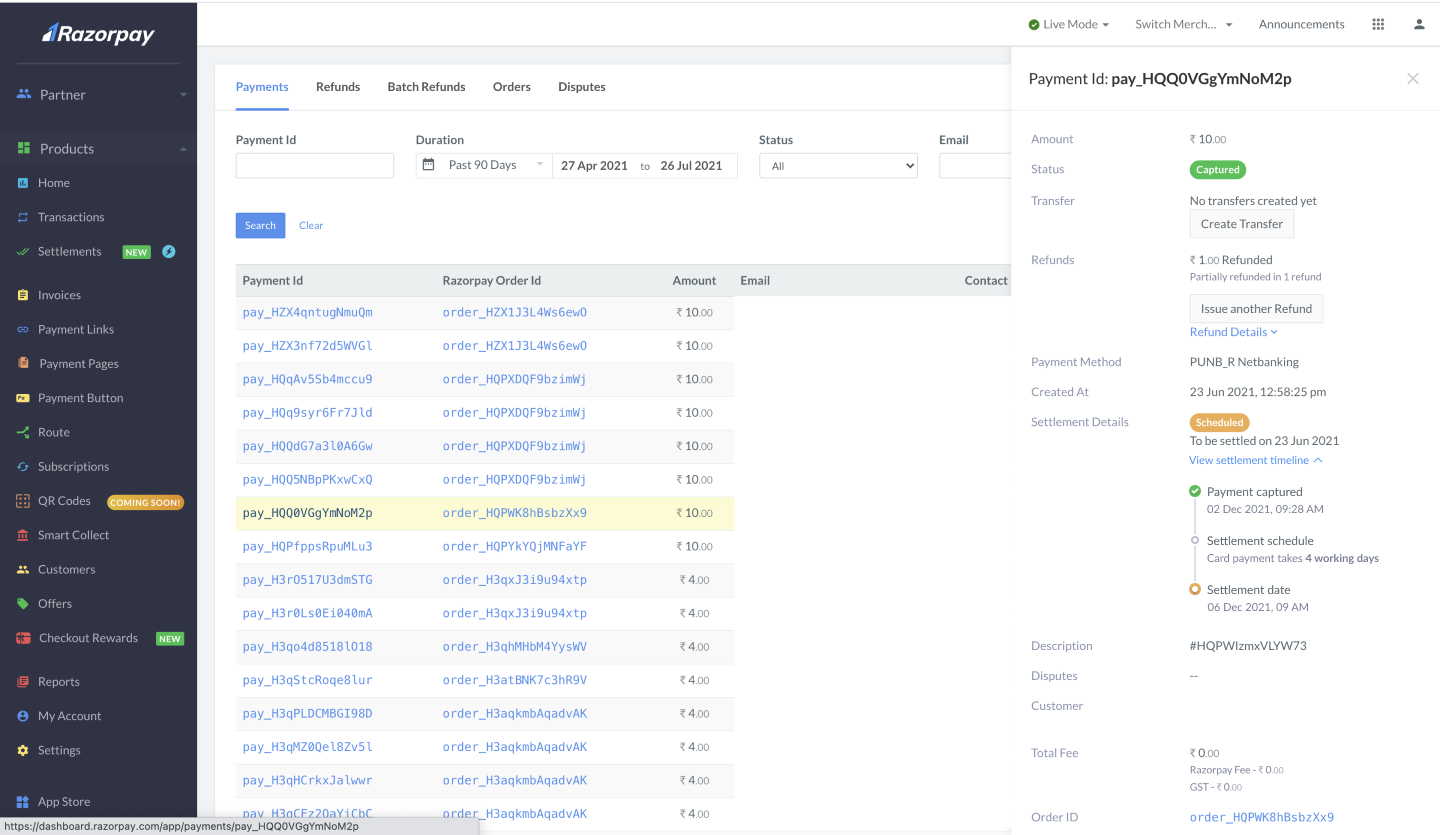Select the Transactions sidebar icon
This screenshot has width=1440, height=835.
pos(23,217)
